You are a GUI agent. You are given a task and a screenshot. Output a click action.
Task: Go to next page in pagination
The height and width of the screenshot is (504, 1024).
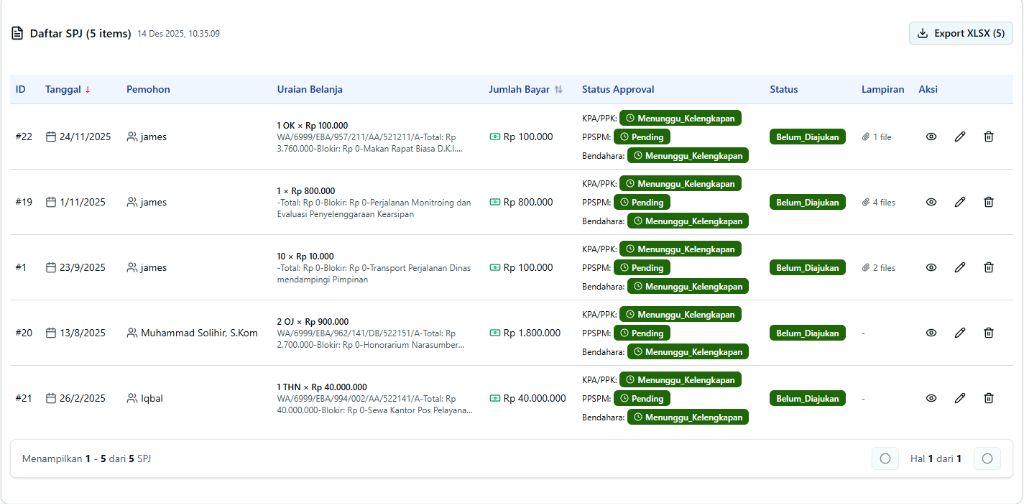click(987, 458)
